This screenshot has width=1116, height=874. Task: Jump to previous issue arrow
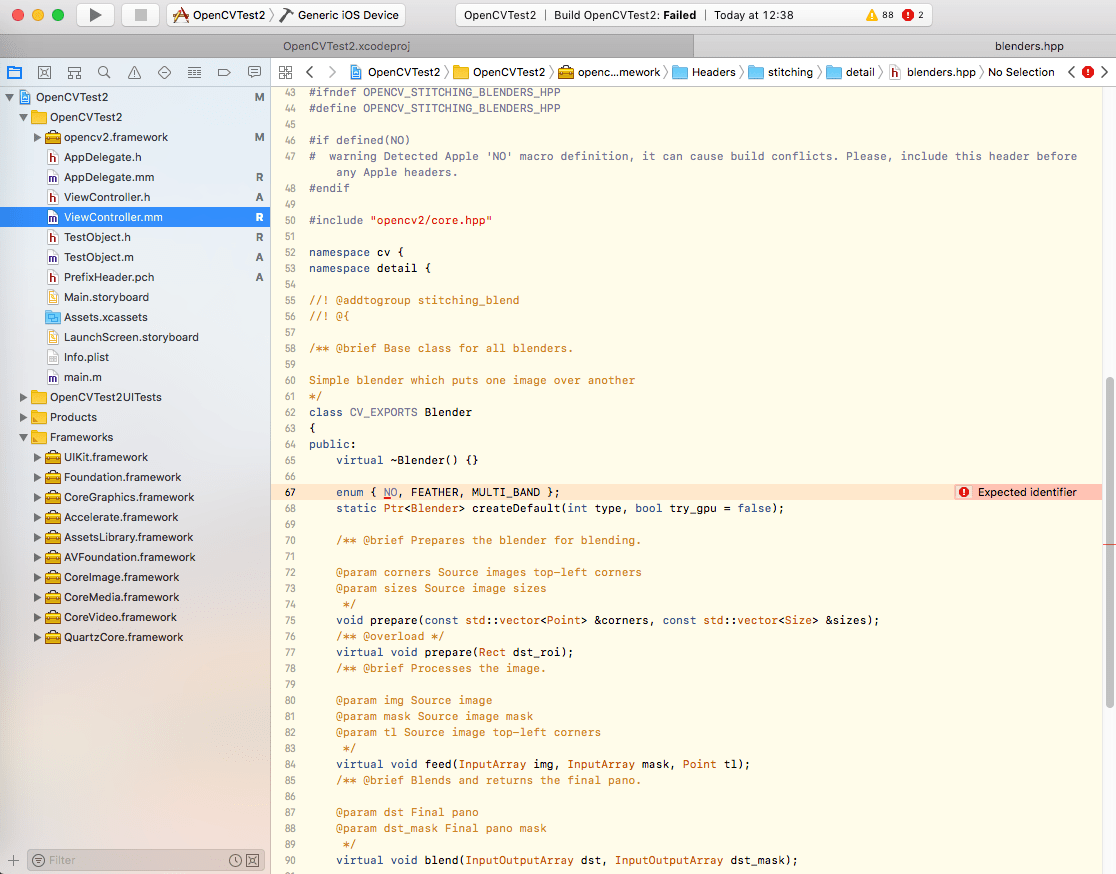click(1071, 72)
